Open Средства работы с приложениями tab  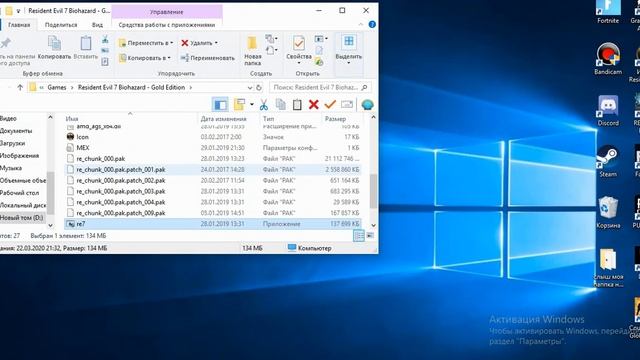[x=167, y=25]
